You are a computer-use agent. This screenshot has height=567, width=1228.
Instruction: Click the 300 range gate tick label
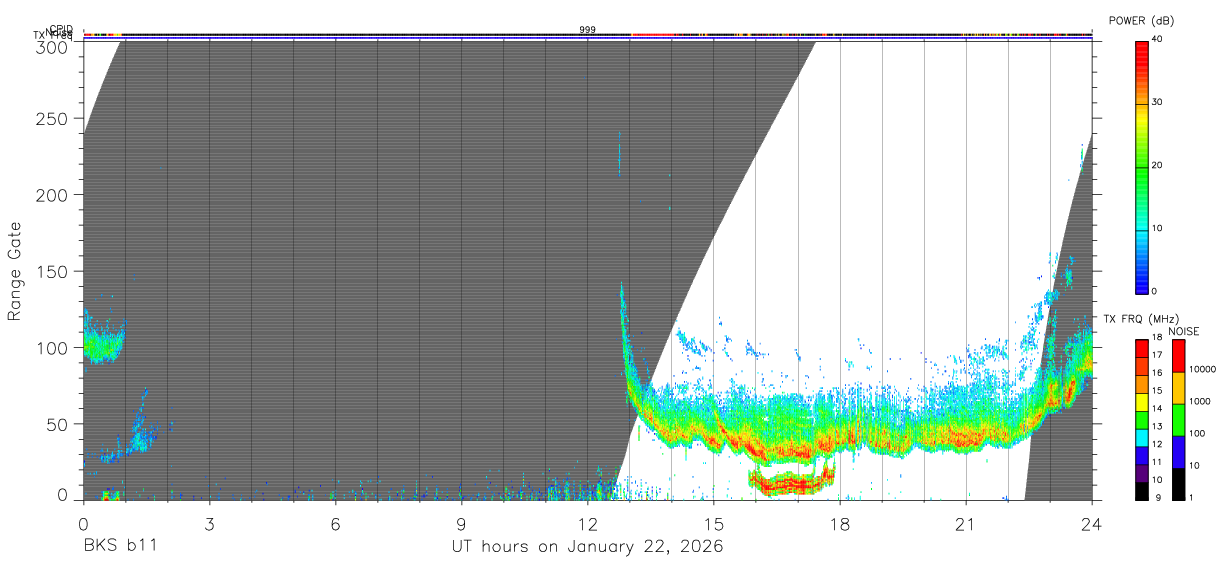pyautogui.click(x=52, y=47)
